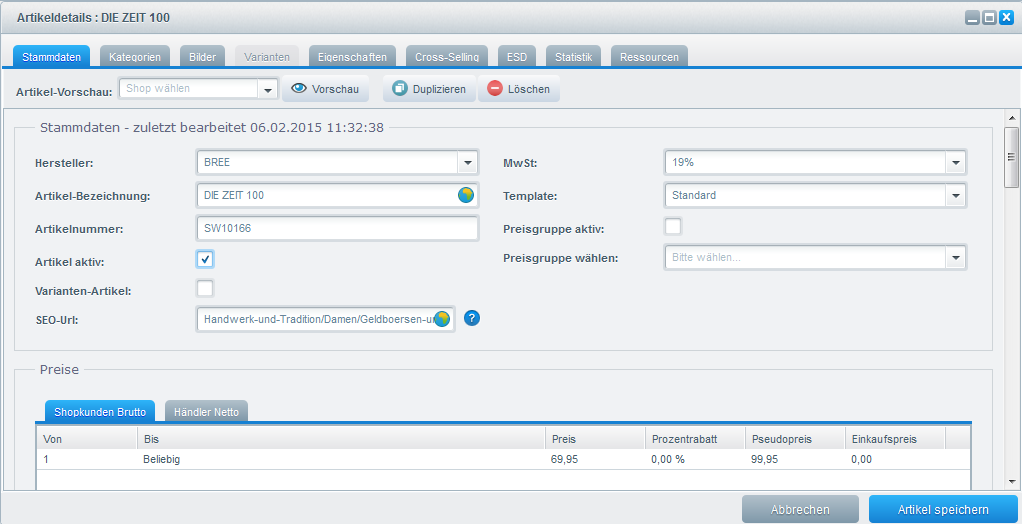Open the Händler Netto price tab

pyautogui.click(x=206, y=411)
